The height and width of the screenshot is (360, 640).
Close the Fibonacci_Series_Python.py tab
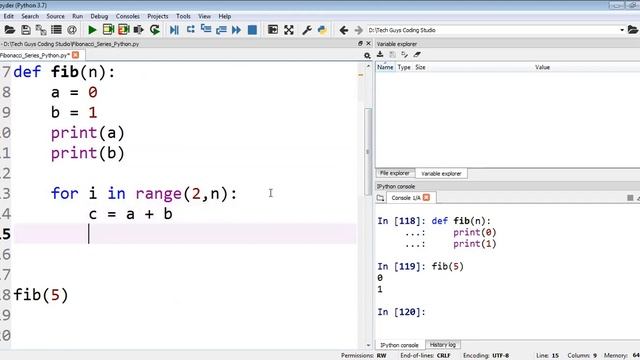(x=76, y=55)
